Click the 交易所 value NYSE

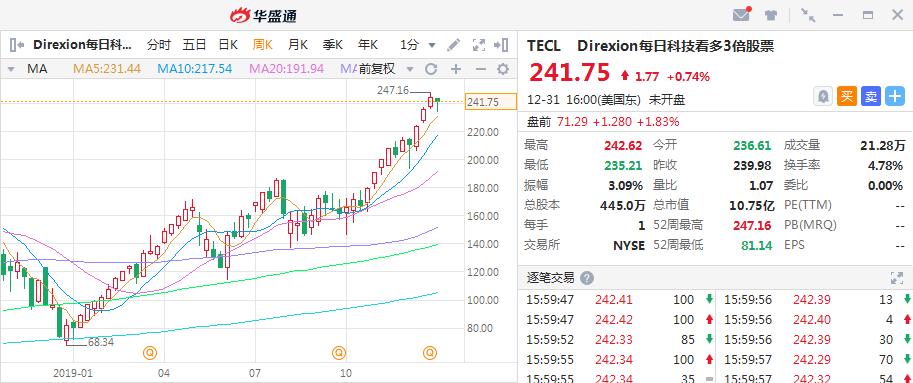629,246
